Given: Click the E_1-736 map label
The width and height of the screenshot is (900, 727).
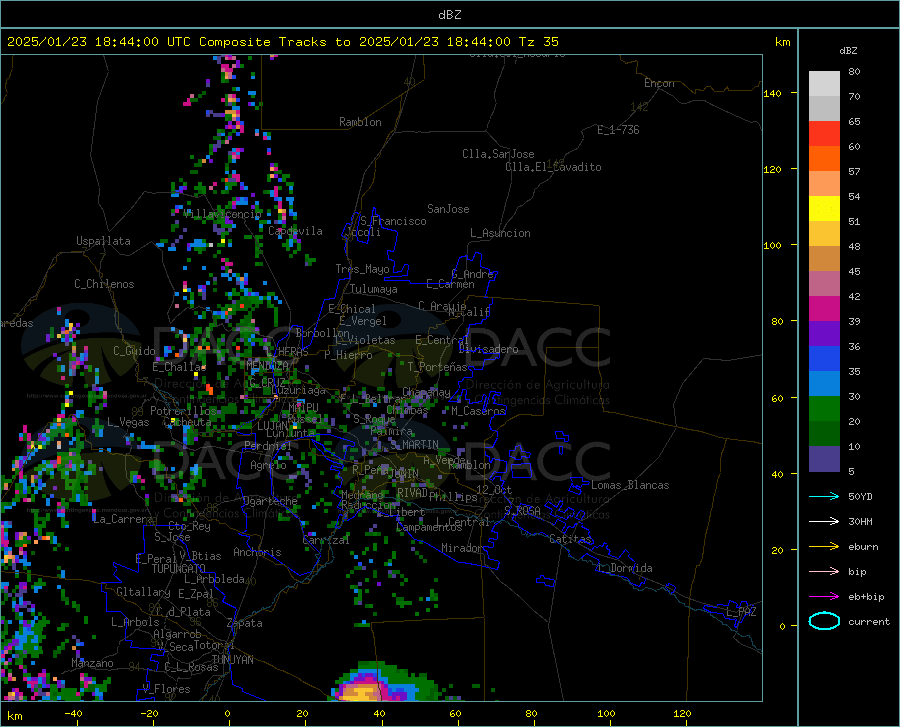Looking at the screenshot, I should (x=618, y=130).
